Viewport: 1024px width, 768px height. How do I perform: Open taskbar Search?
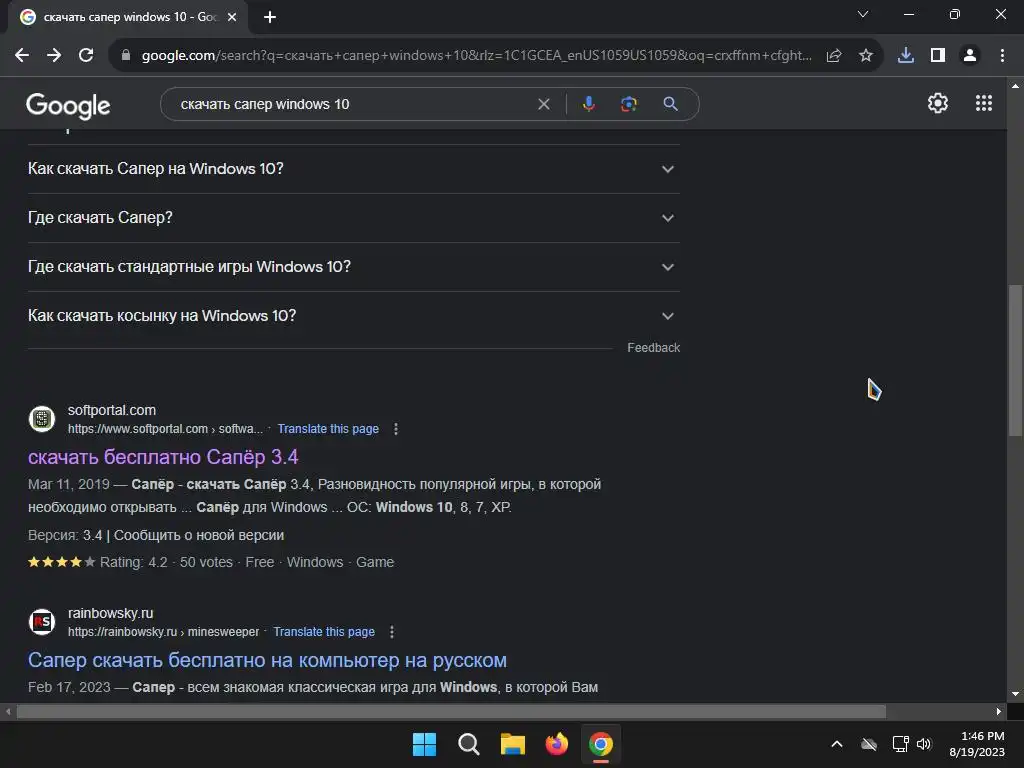pyautogui.click(x=468, y=744)
